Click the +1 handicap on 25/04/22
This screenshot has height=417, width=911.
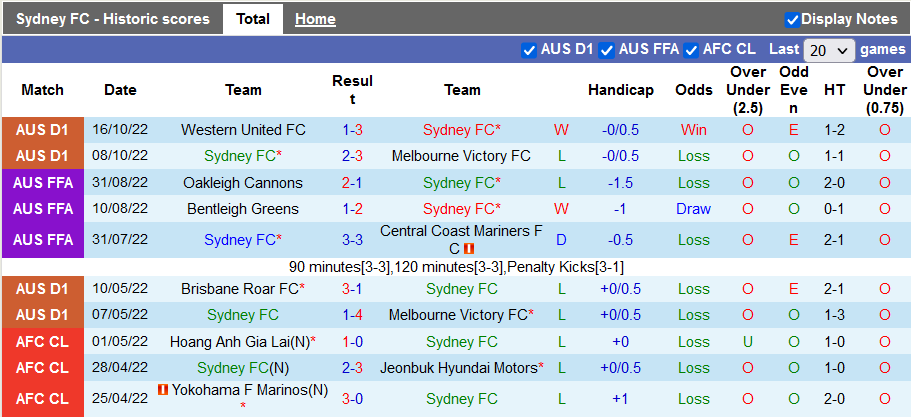[x=621, y=399]
